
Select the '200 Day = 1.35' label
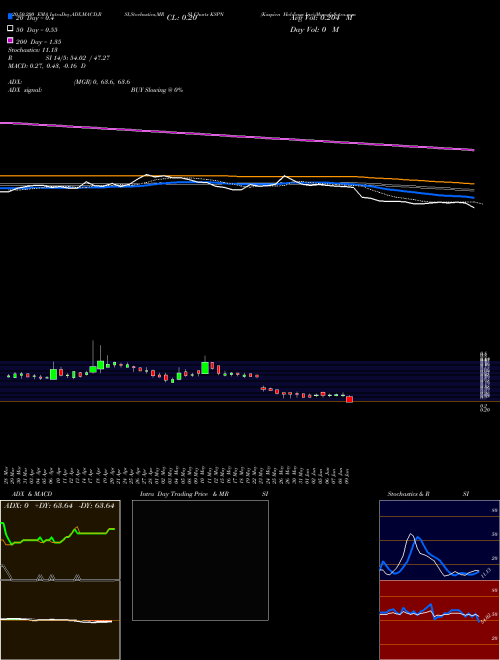tap(38, 42)
